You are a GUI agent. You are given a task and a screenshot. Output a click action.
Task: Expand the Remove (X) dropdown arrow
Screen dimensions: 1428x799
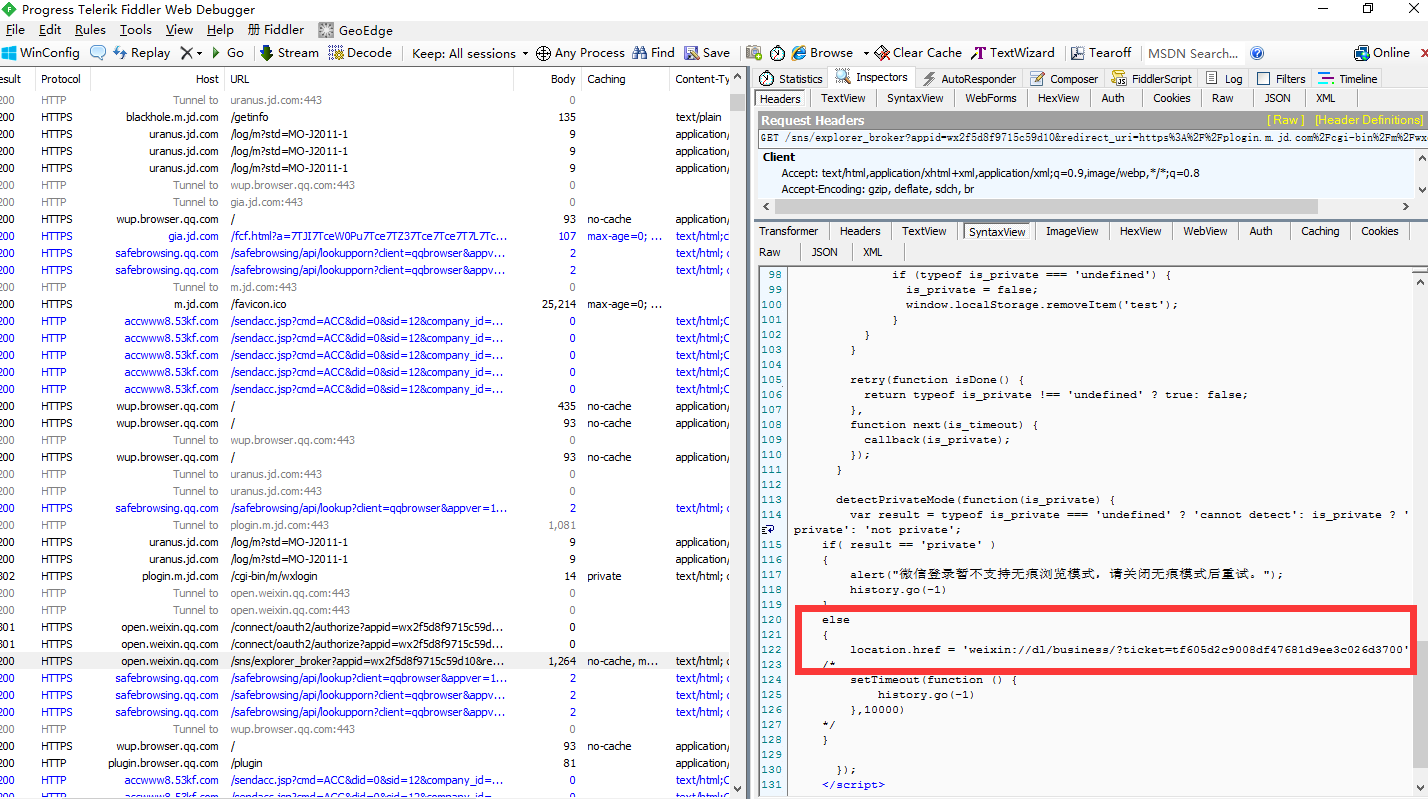199,53
